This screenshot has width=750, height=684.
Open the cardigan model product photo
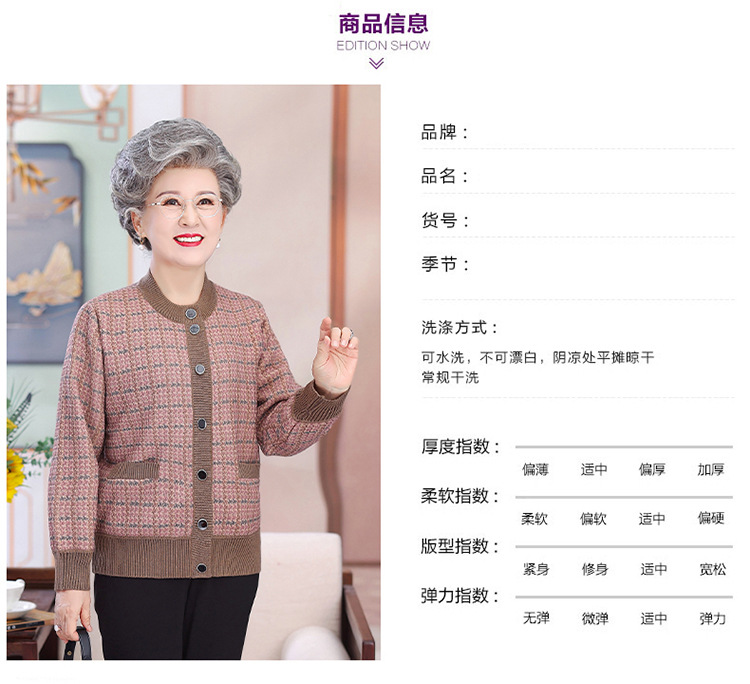coord(194,372)
